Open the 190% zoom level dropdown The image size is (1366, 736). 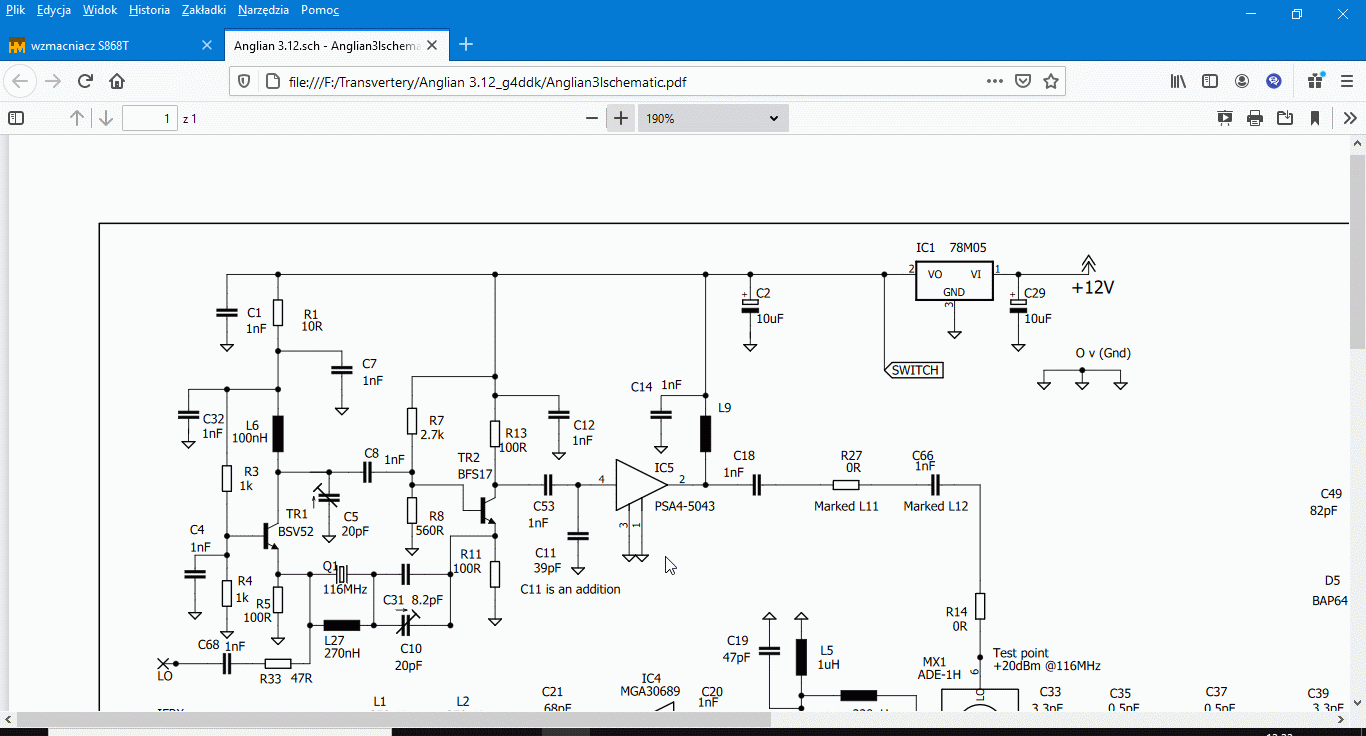pos(712,118)
